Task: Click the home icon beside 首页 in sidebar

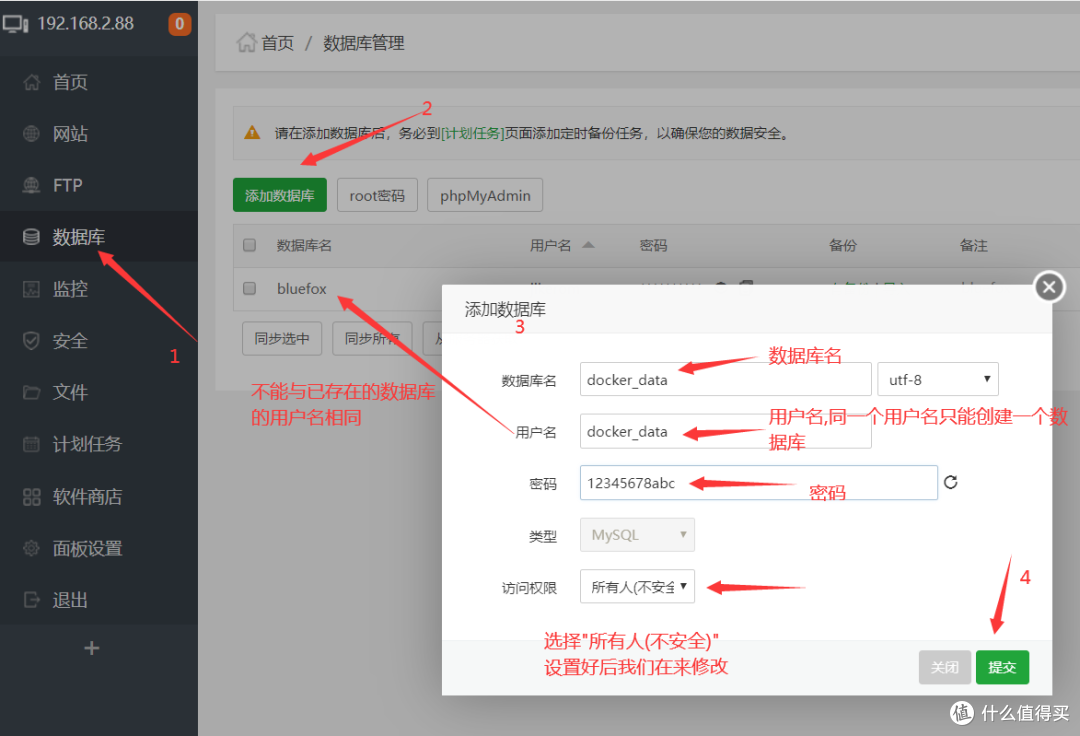Action: 32,82
